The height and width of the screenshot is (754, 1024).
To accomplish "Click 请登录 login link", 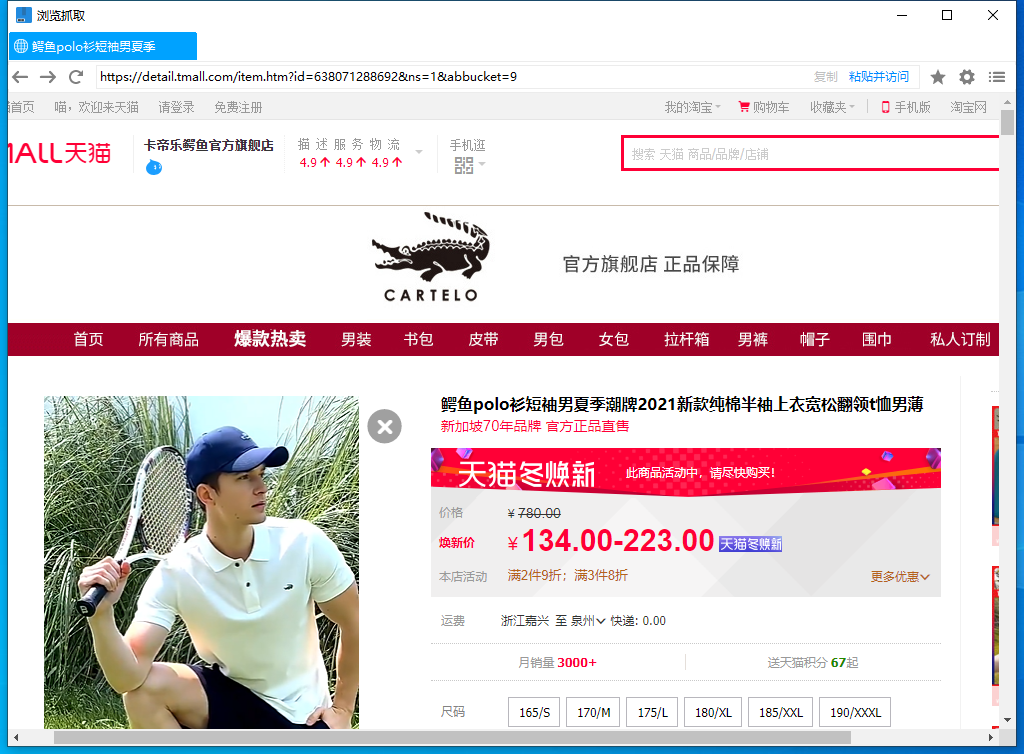I will point(176,107).
